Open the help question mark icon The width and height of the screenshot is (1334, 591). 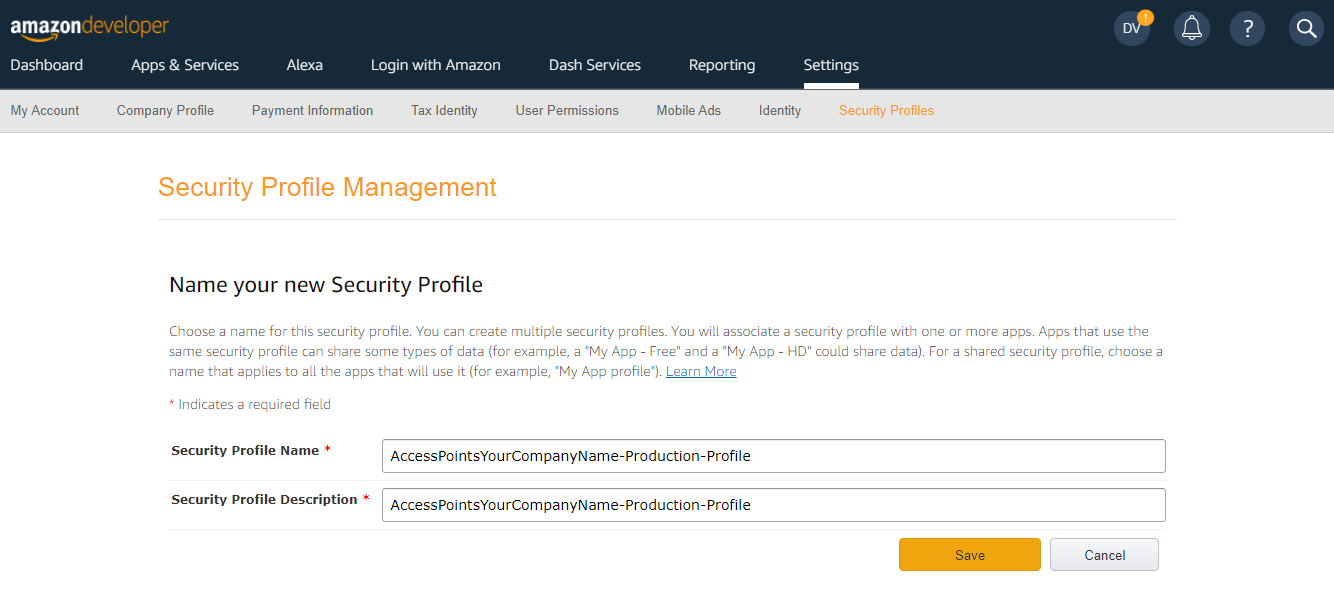coord(1247,28)
